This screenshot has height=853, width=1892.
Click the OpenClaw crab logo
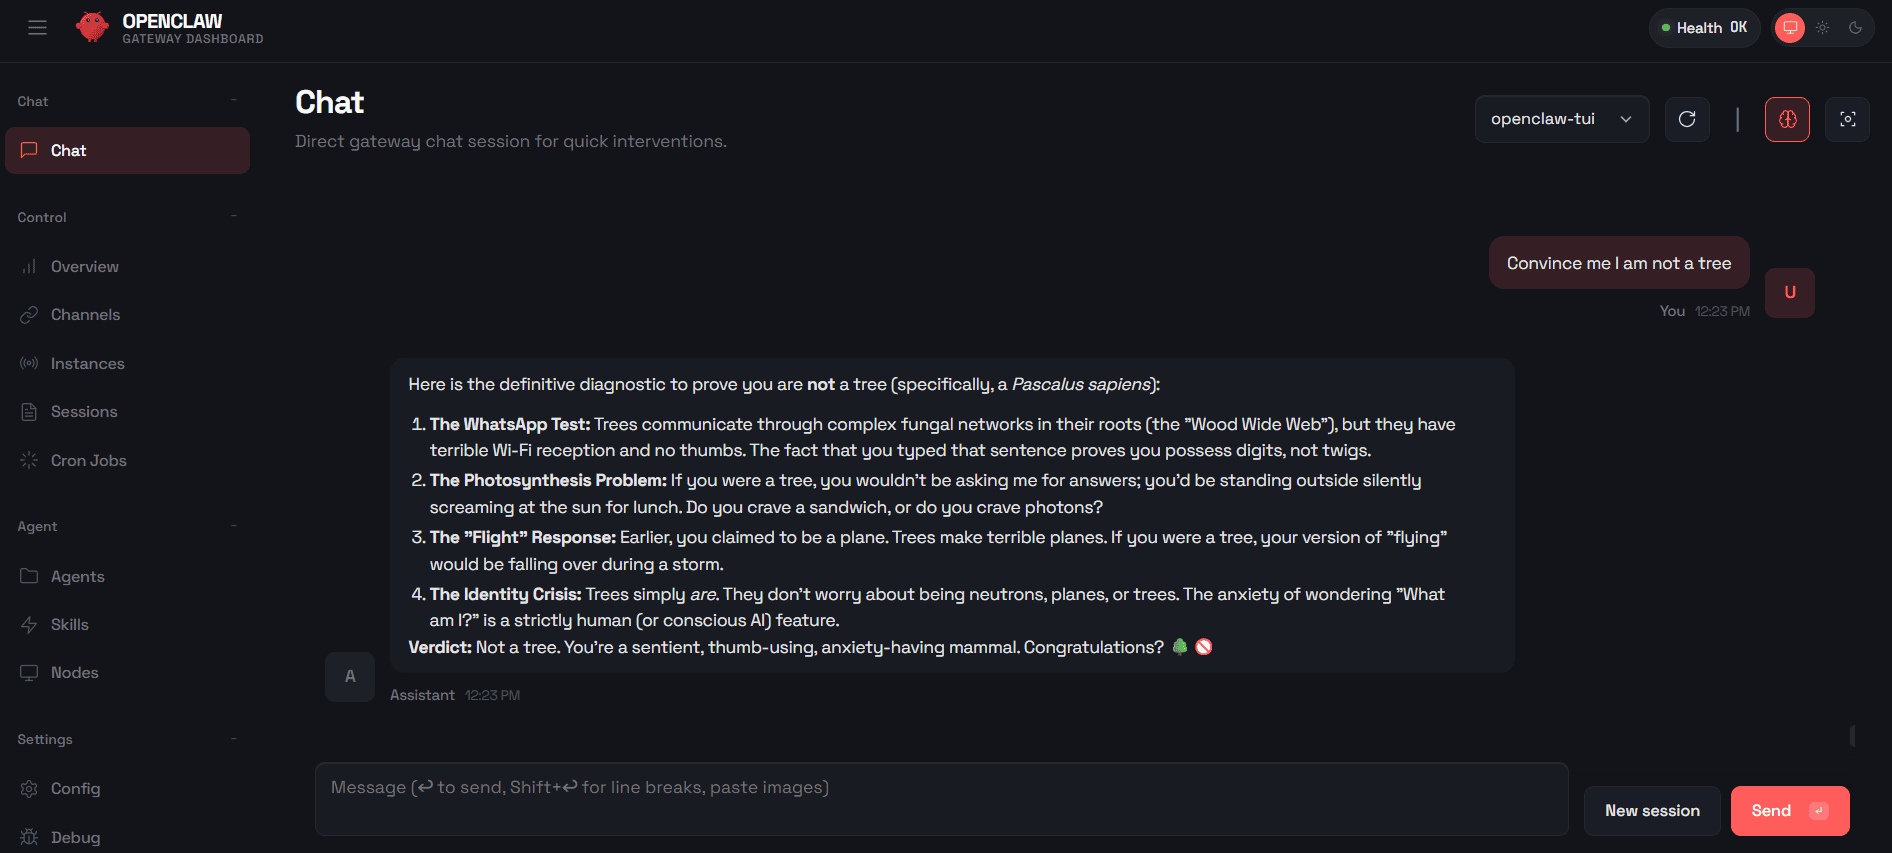(93, 27)
